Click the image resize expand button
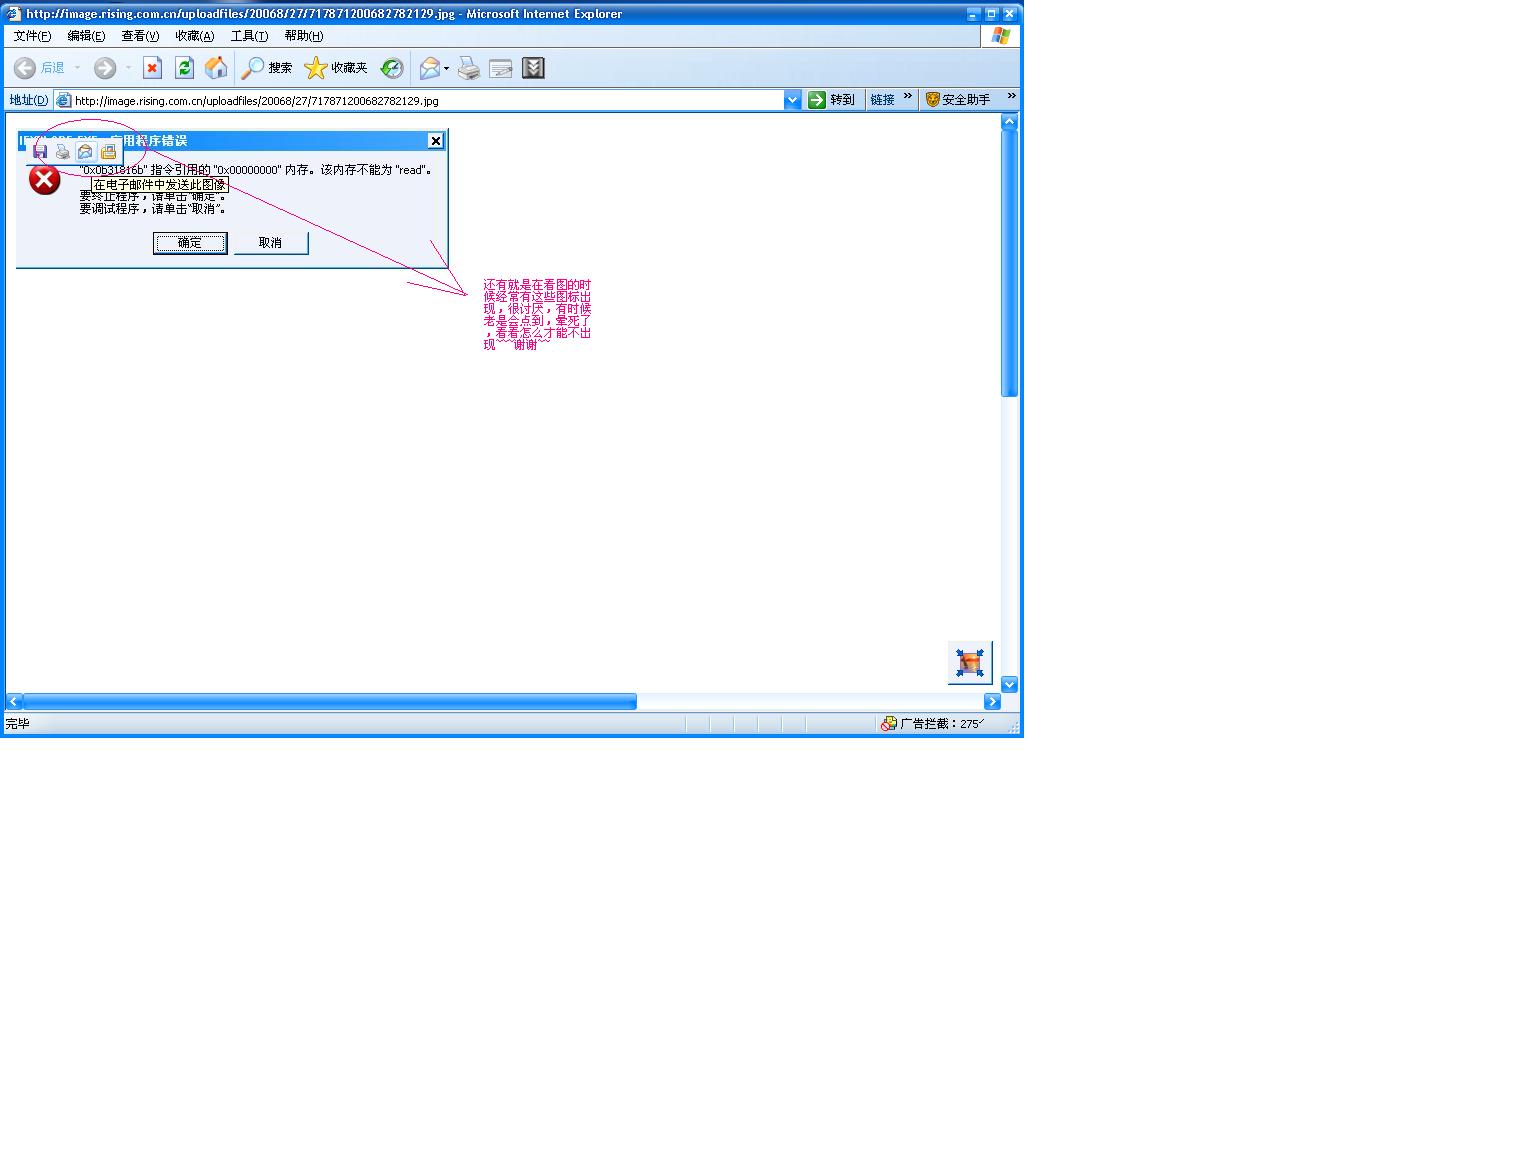1536x1152 pixels. coord(970,662)
